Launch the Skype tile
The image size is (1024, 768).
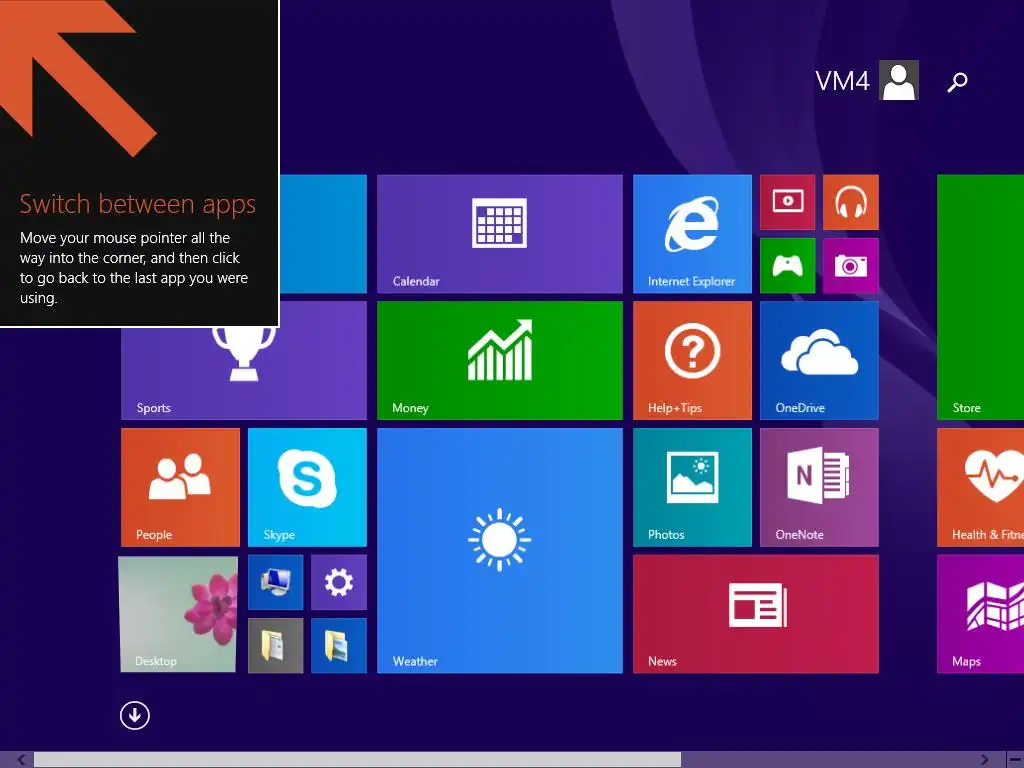tap(307, 487)
